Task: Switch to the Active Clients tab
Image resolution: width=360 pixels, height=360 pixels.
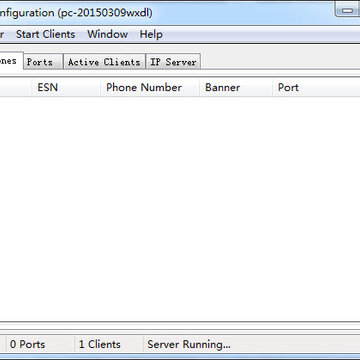Action: (x=104, y=62)
